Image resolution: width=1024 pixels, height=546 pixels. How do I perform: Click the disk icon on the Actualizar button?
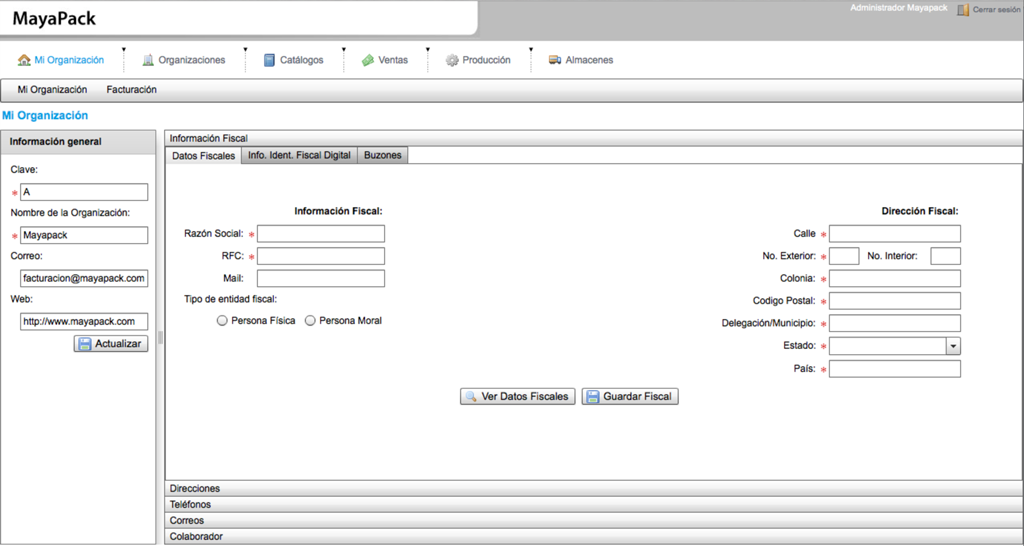(x=84, y=344)
